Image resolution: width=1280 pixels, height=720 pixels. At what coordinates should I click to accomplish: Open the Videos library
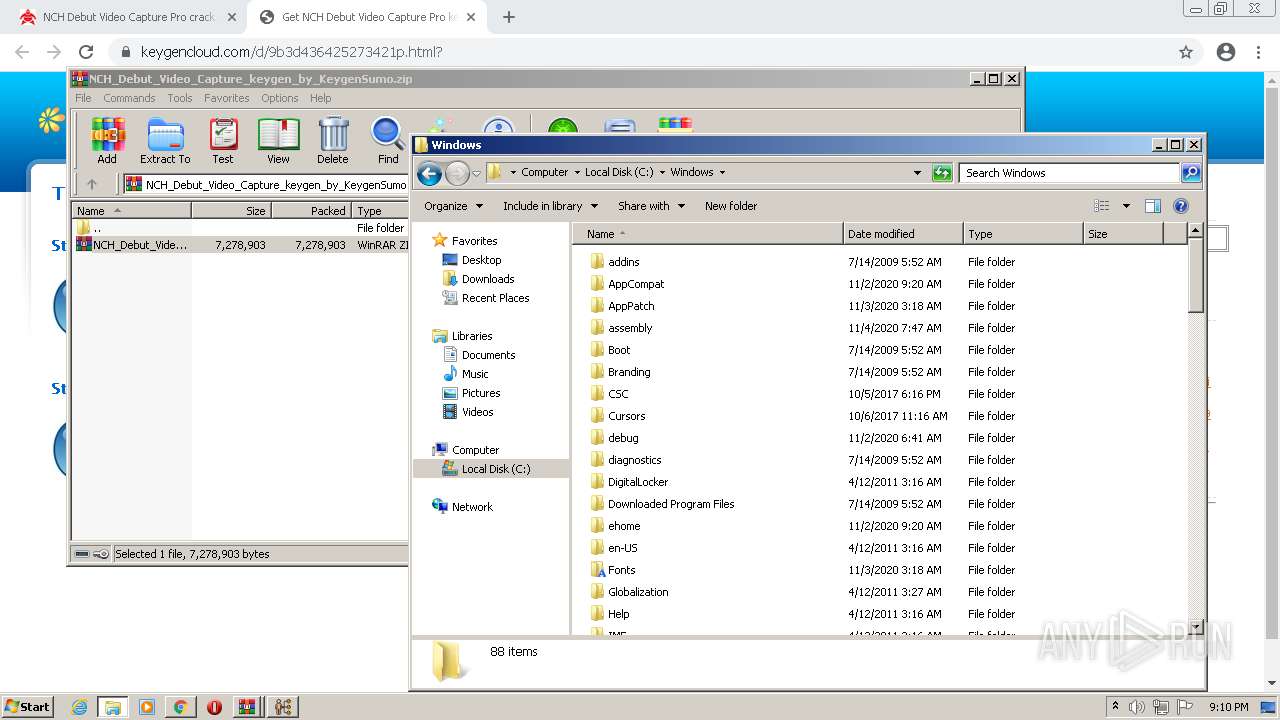click(x=477, y=412)
